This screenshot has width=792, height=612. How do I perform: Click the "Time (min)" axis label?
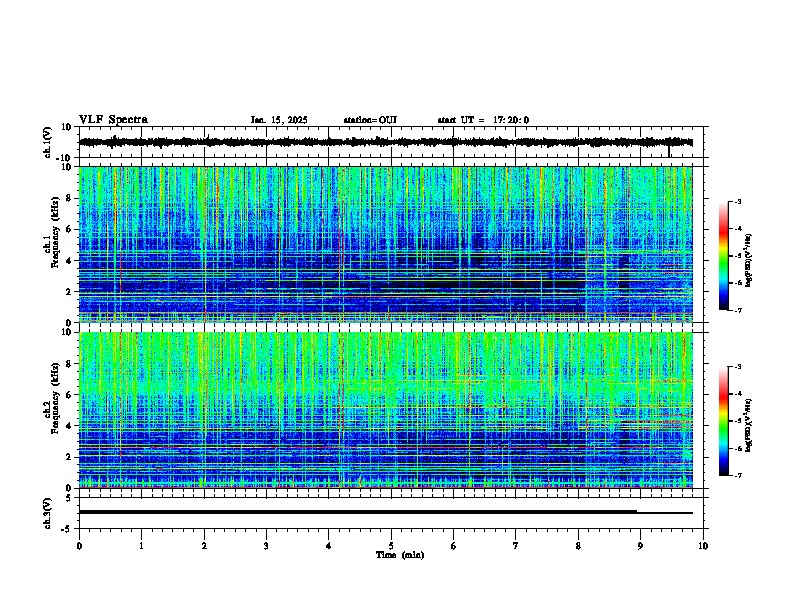click(400, 555)
